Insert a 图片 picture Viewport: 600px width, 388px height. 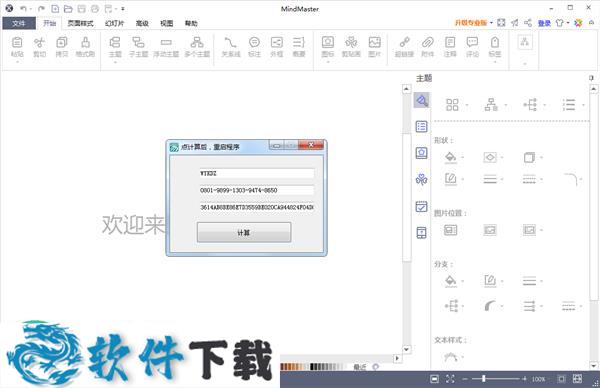click(374, 47)
